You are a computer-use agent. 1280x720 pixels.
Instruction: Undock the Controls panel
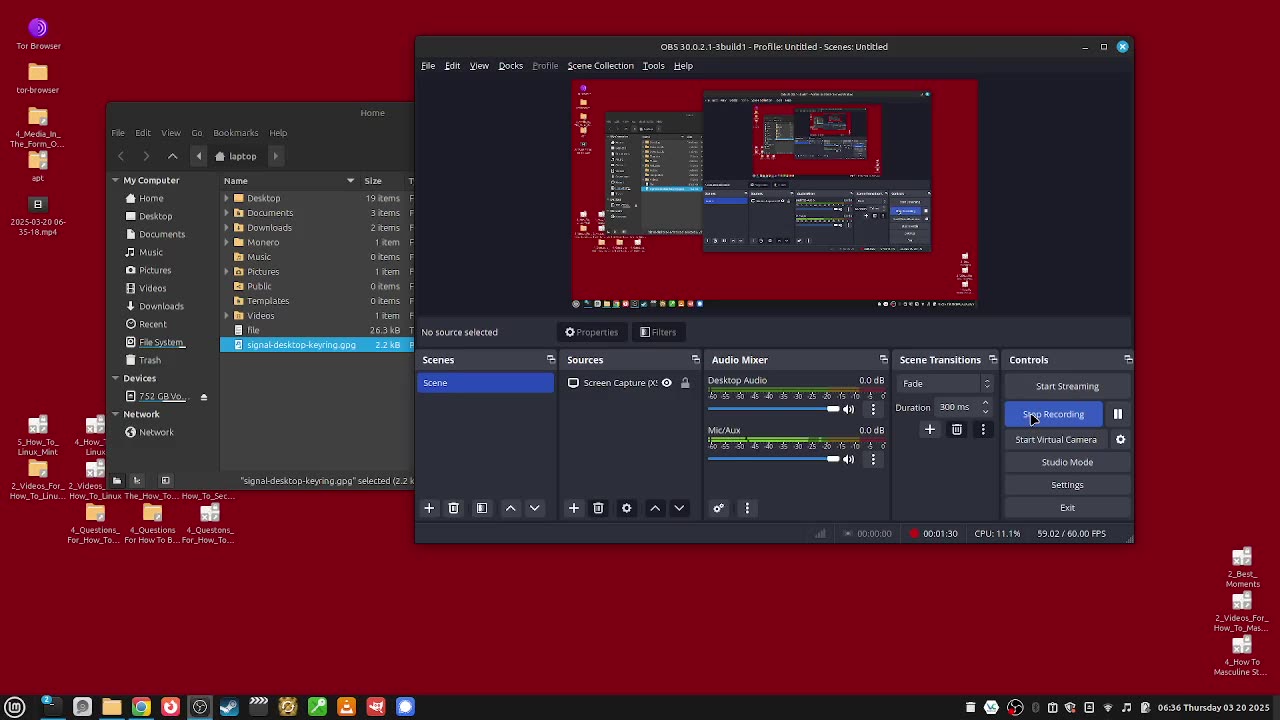tap(1128, 360)
